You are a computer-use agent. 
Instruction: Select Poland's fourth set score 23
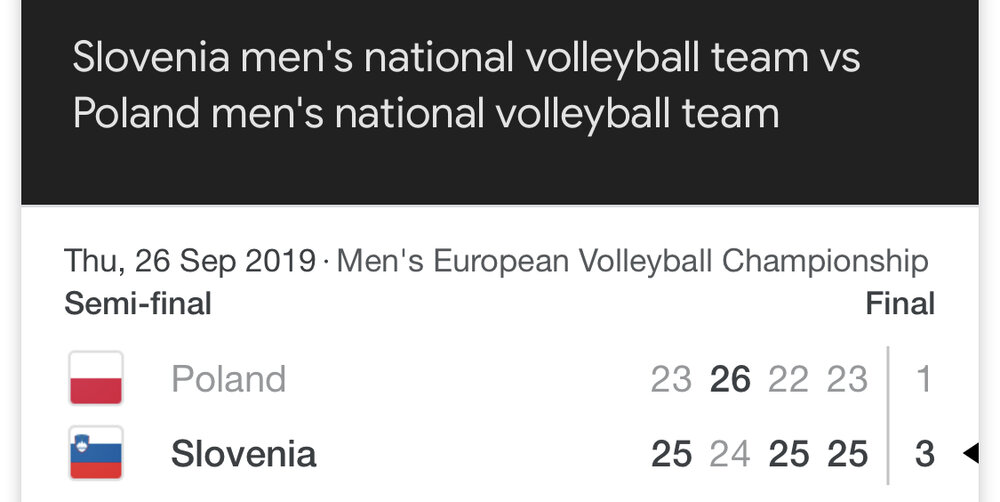848,380
